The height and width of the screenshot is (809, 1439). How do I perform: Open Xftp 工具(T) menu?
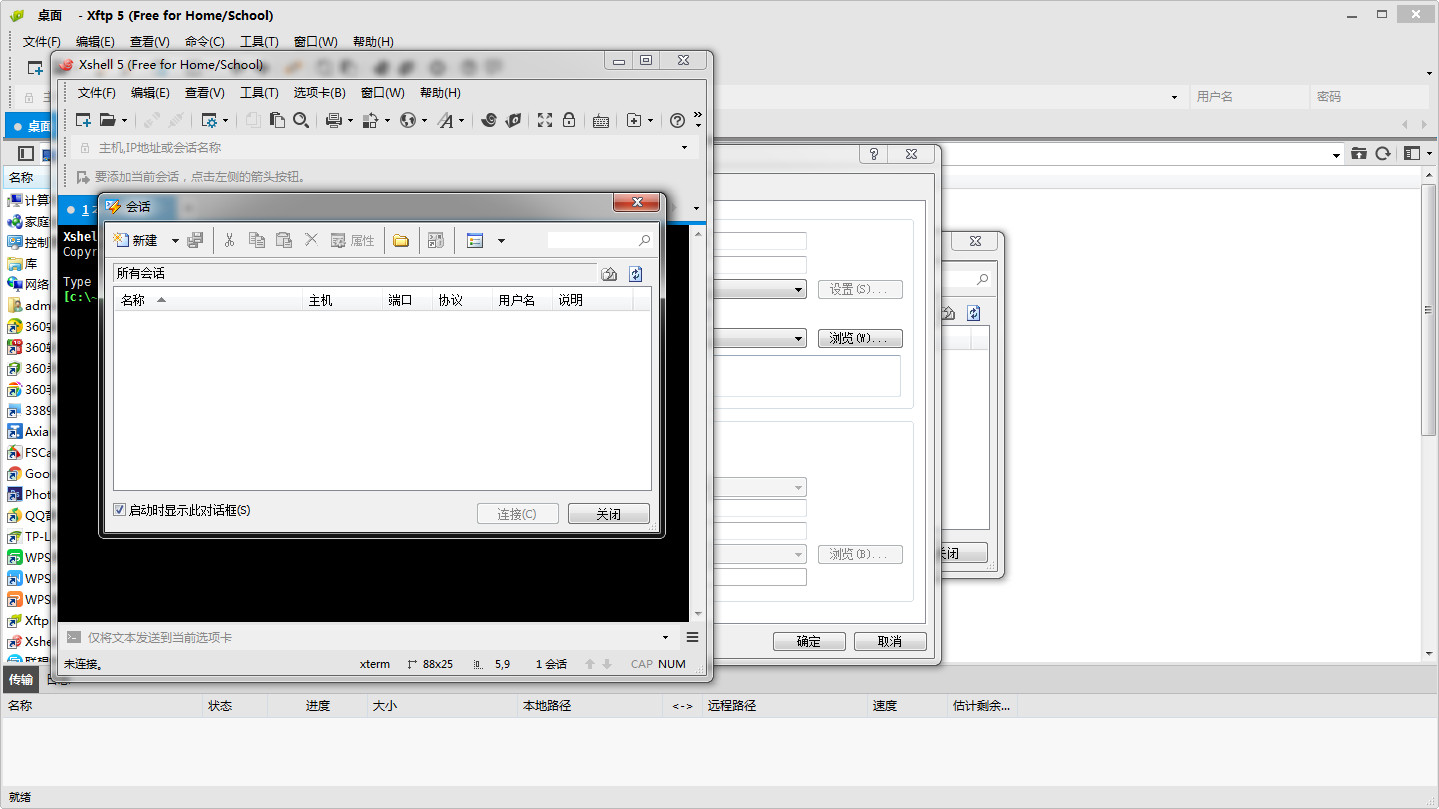point(259,42)
